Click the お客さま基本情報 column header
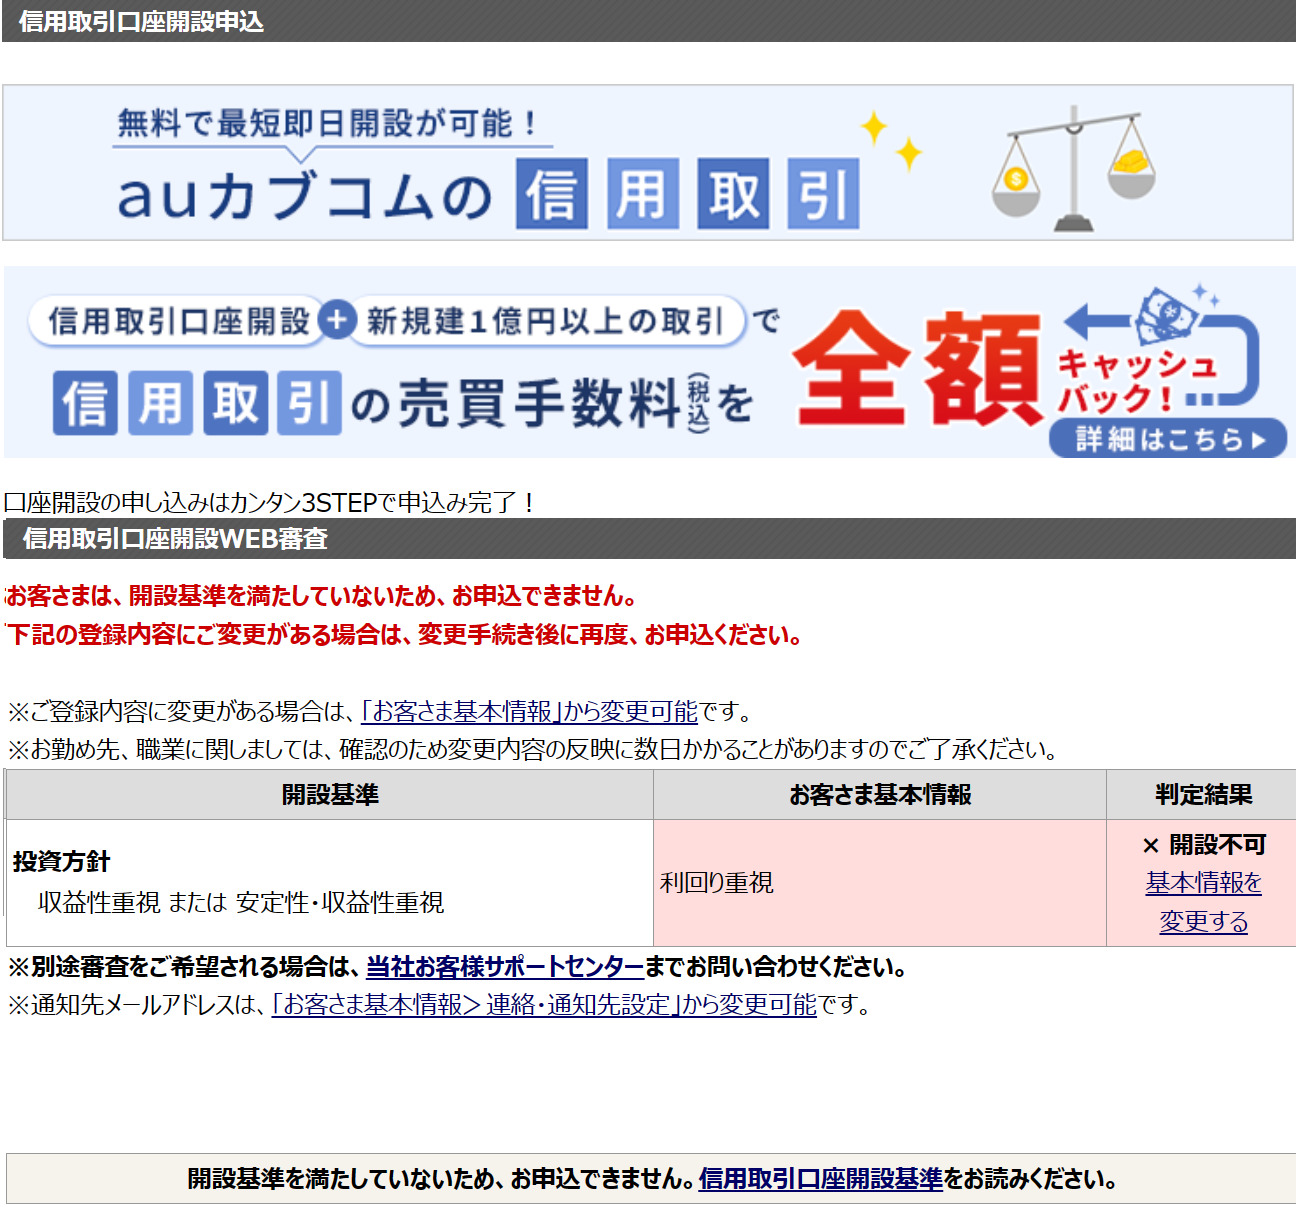This screenshot has height=1228, width=1298. click(x=880, y=795)
